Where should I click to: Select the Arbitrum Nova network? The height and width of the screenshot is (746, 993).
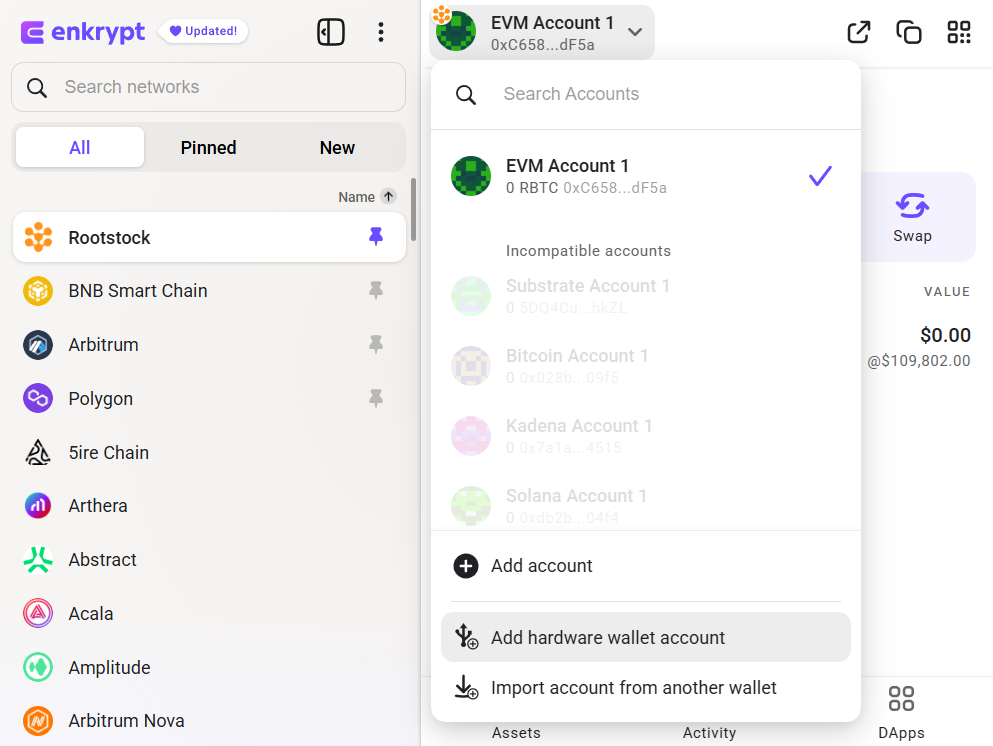pos(209,721)
